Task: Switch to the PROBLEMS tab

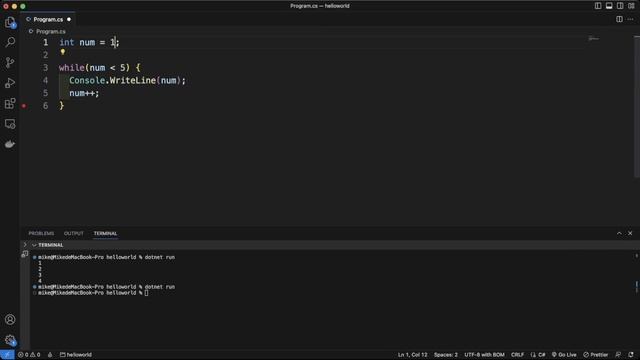Action: coord(41,233)
